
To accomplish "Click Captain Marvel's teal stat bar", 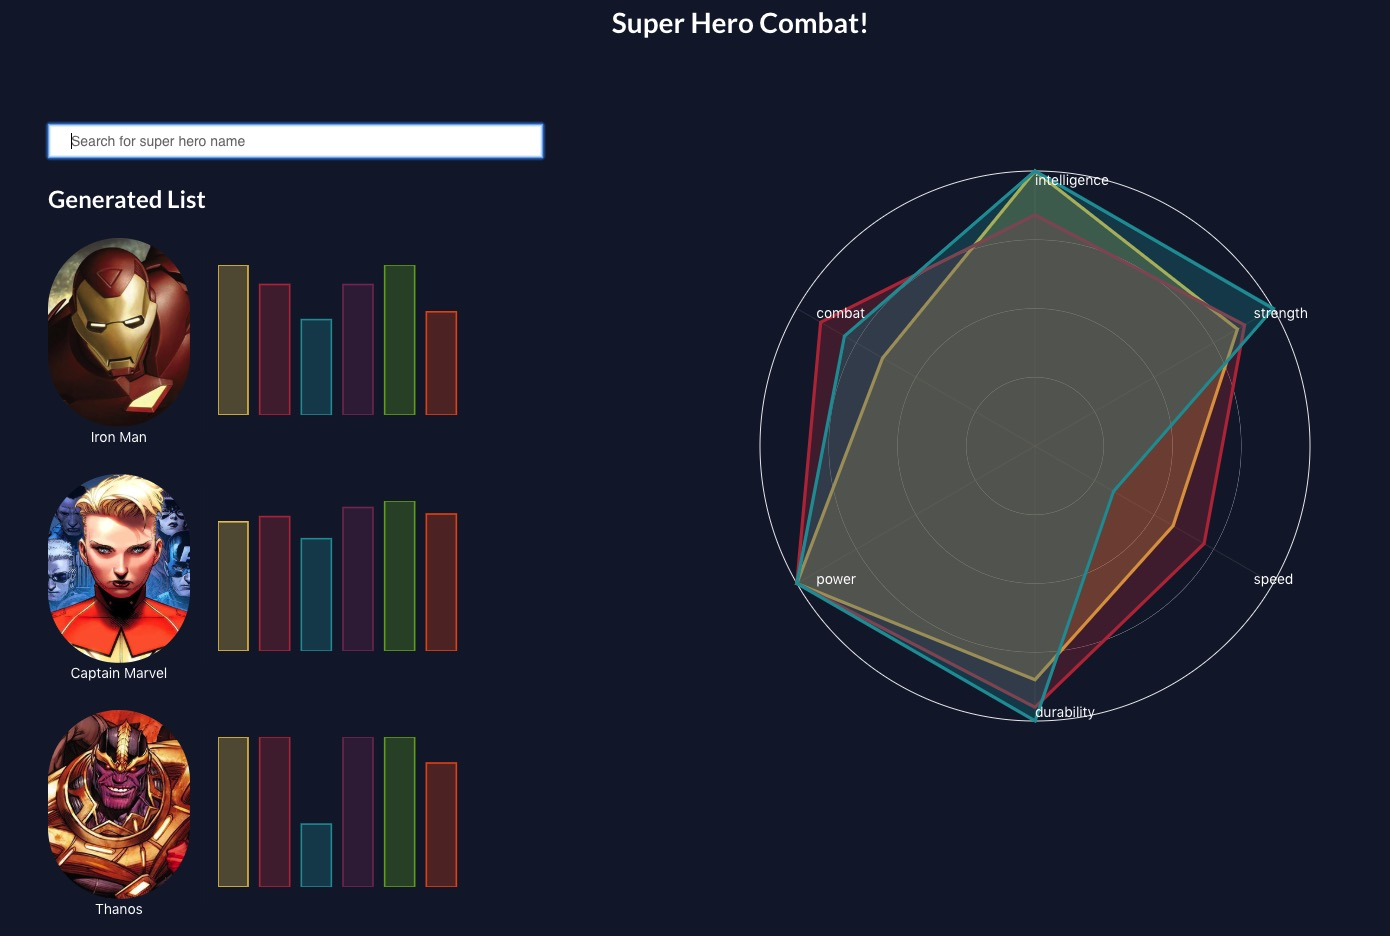I will pos(316,595).
